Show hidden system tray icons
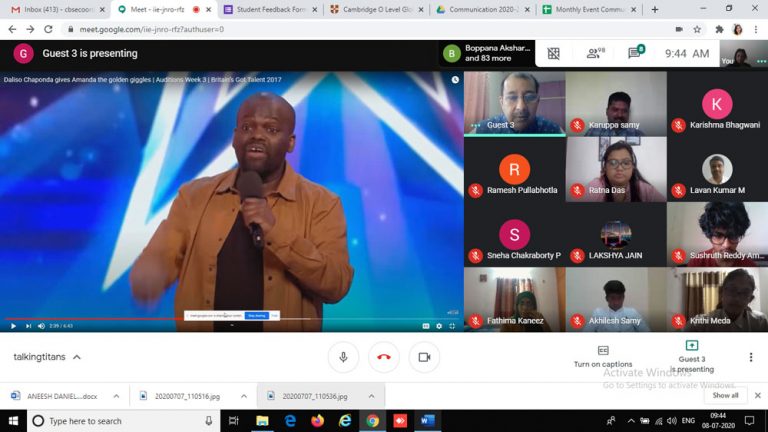The image size is (768, 432). click(631, 421)
